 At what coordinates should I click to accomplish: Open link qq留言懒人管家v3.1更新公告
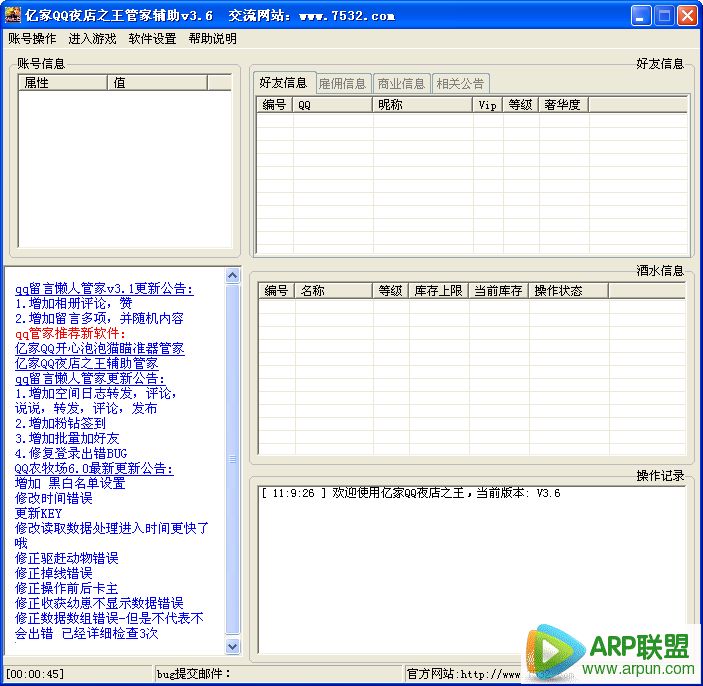104,289
